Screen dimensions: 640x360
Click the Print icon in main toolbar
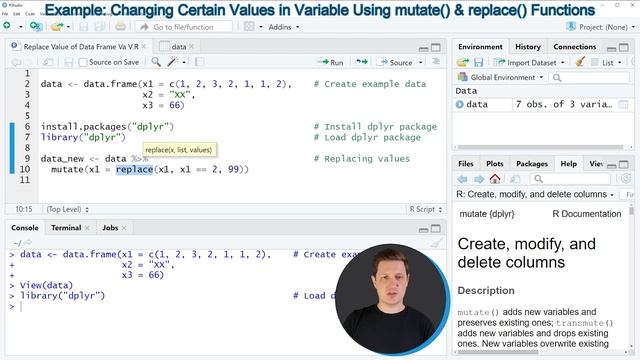click(x=120, y=27)
